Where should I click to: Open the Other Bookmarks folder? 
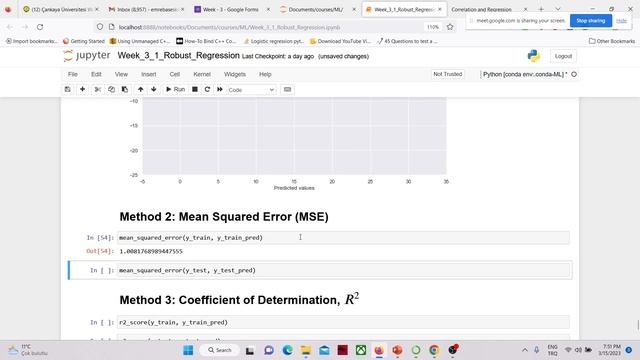[x=611, y=41]
